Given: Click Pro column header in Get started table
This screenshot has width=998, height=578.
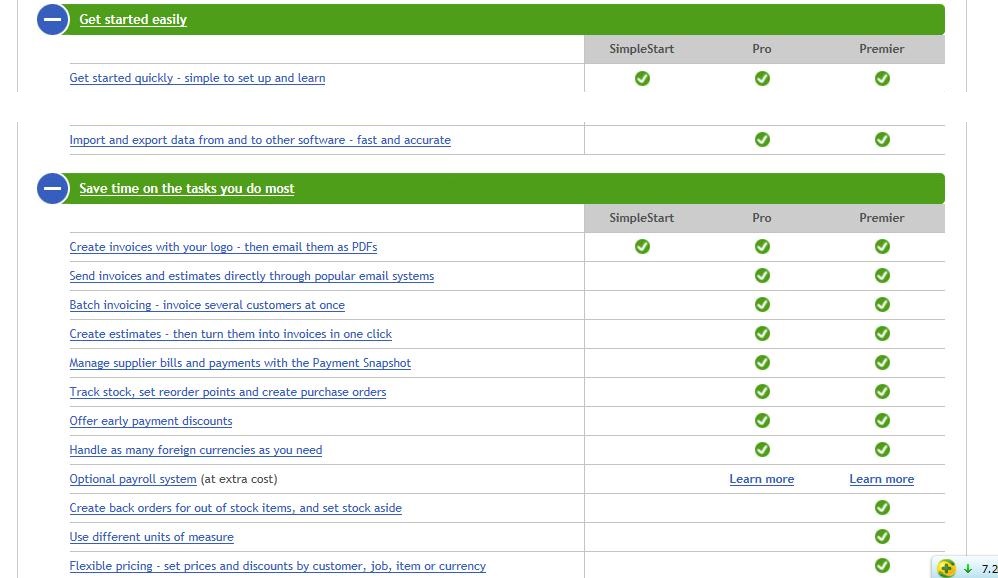Looking at the screenshot, I should [762, 49].
